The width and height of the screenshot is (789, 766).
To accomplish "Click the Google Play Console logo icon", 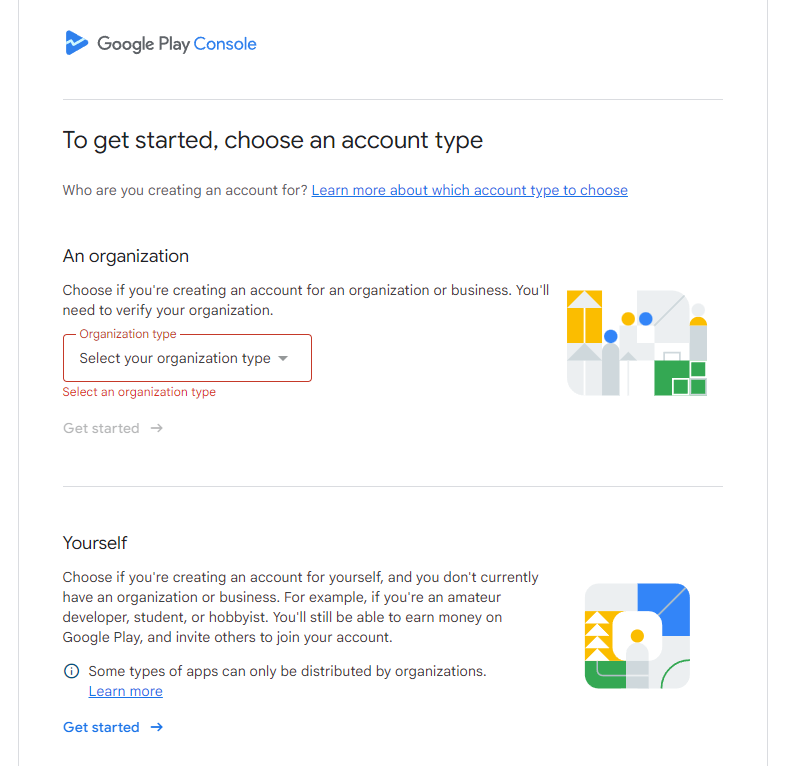I will point(76,43).
